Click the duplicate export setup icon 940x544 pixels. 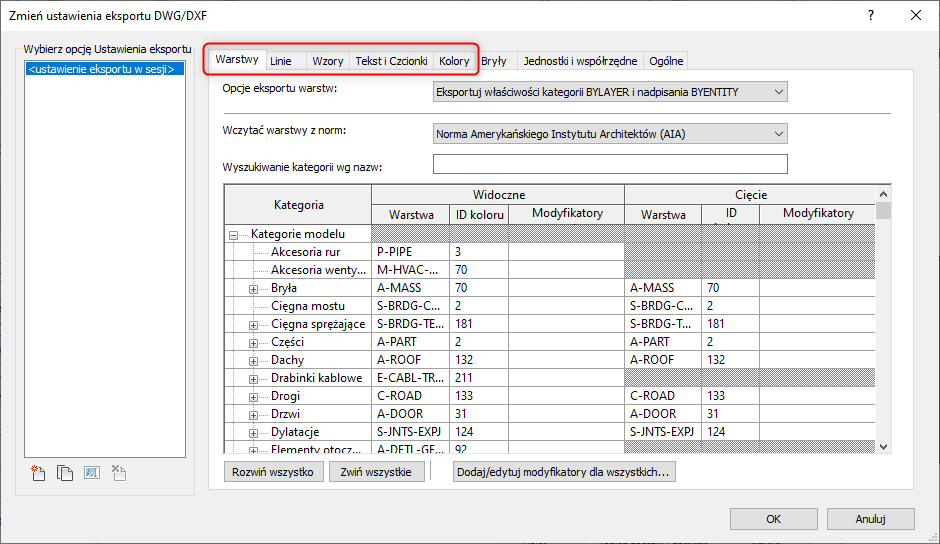65,474
